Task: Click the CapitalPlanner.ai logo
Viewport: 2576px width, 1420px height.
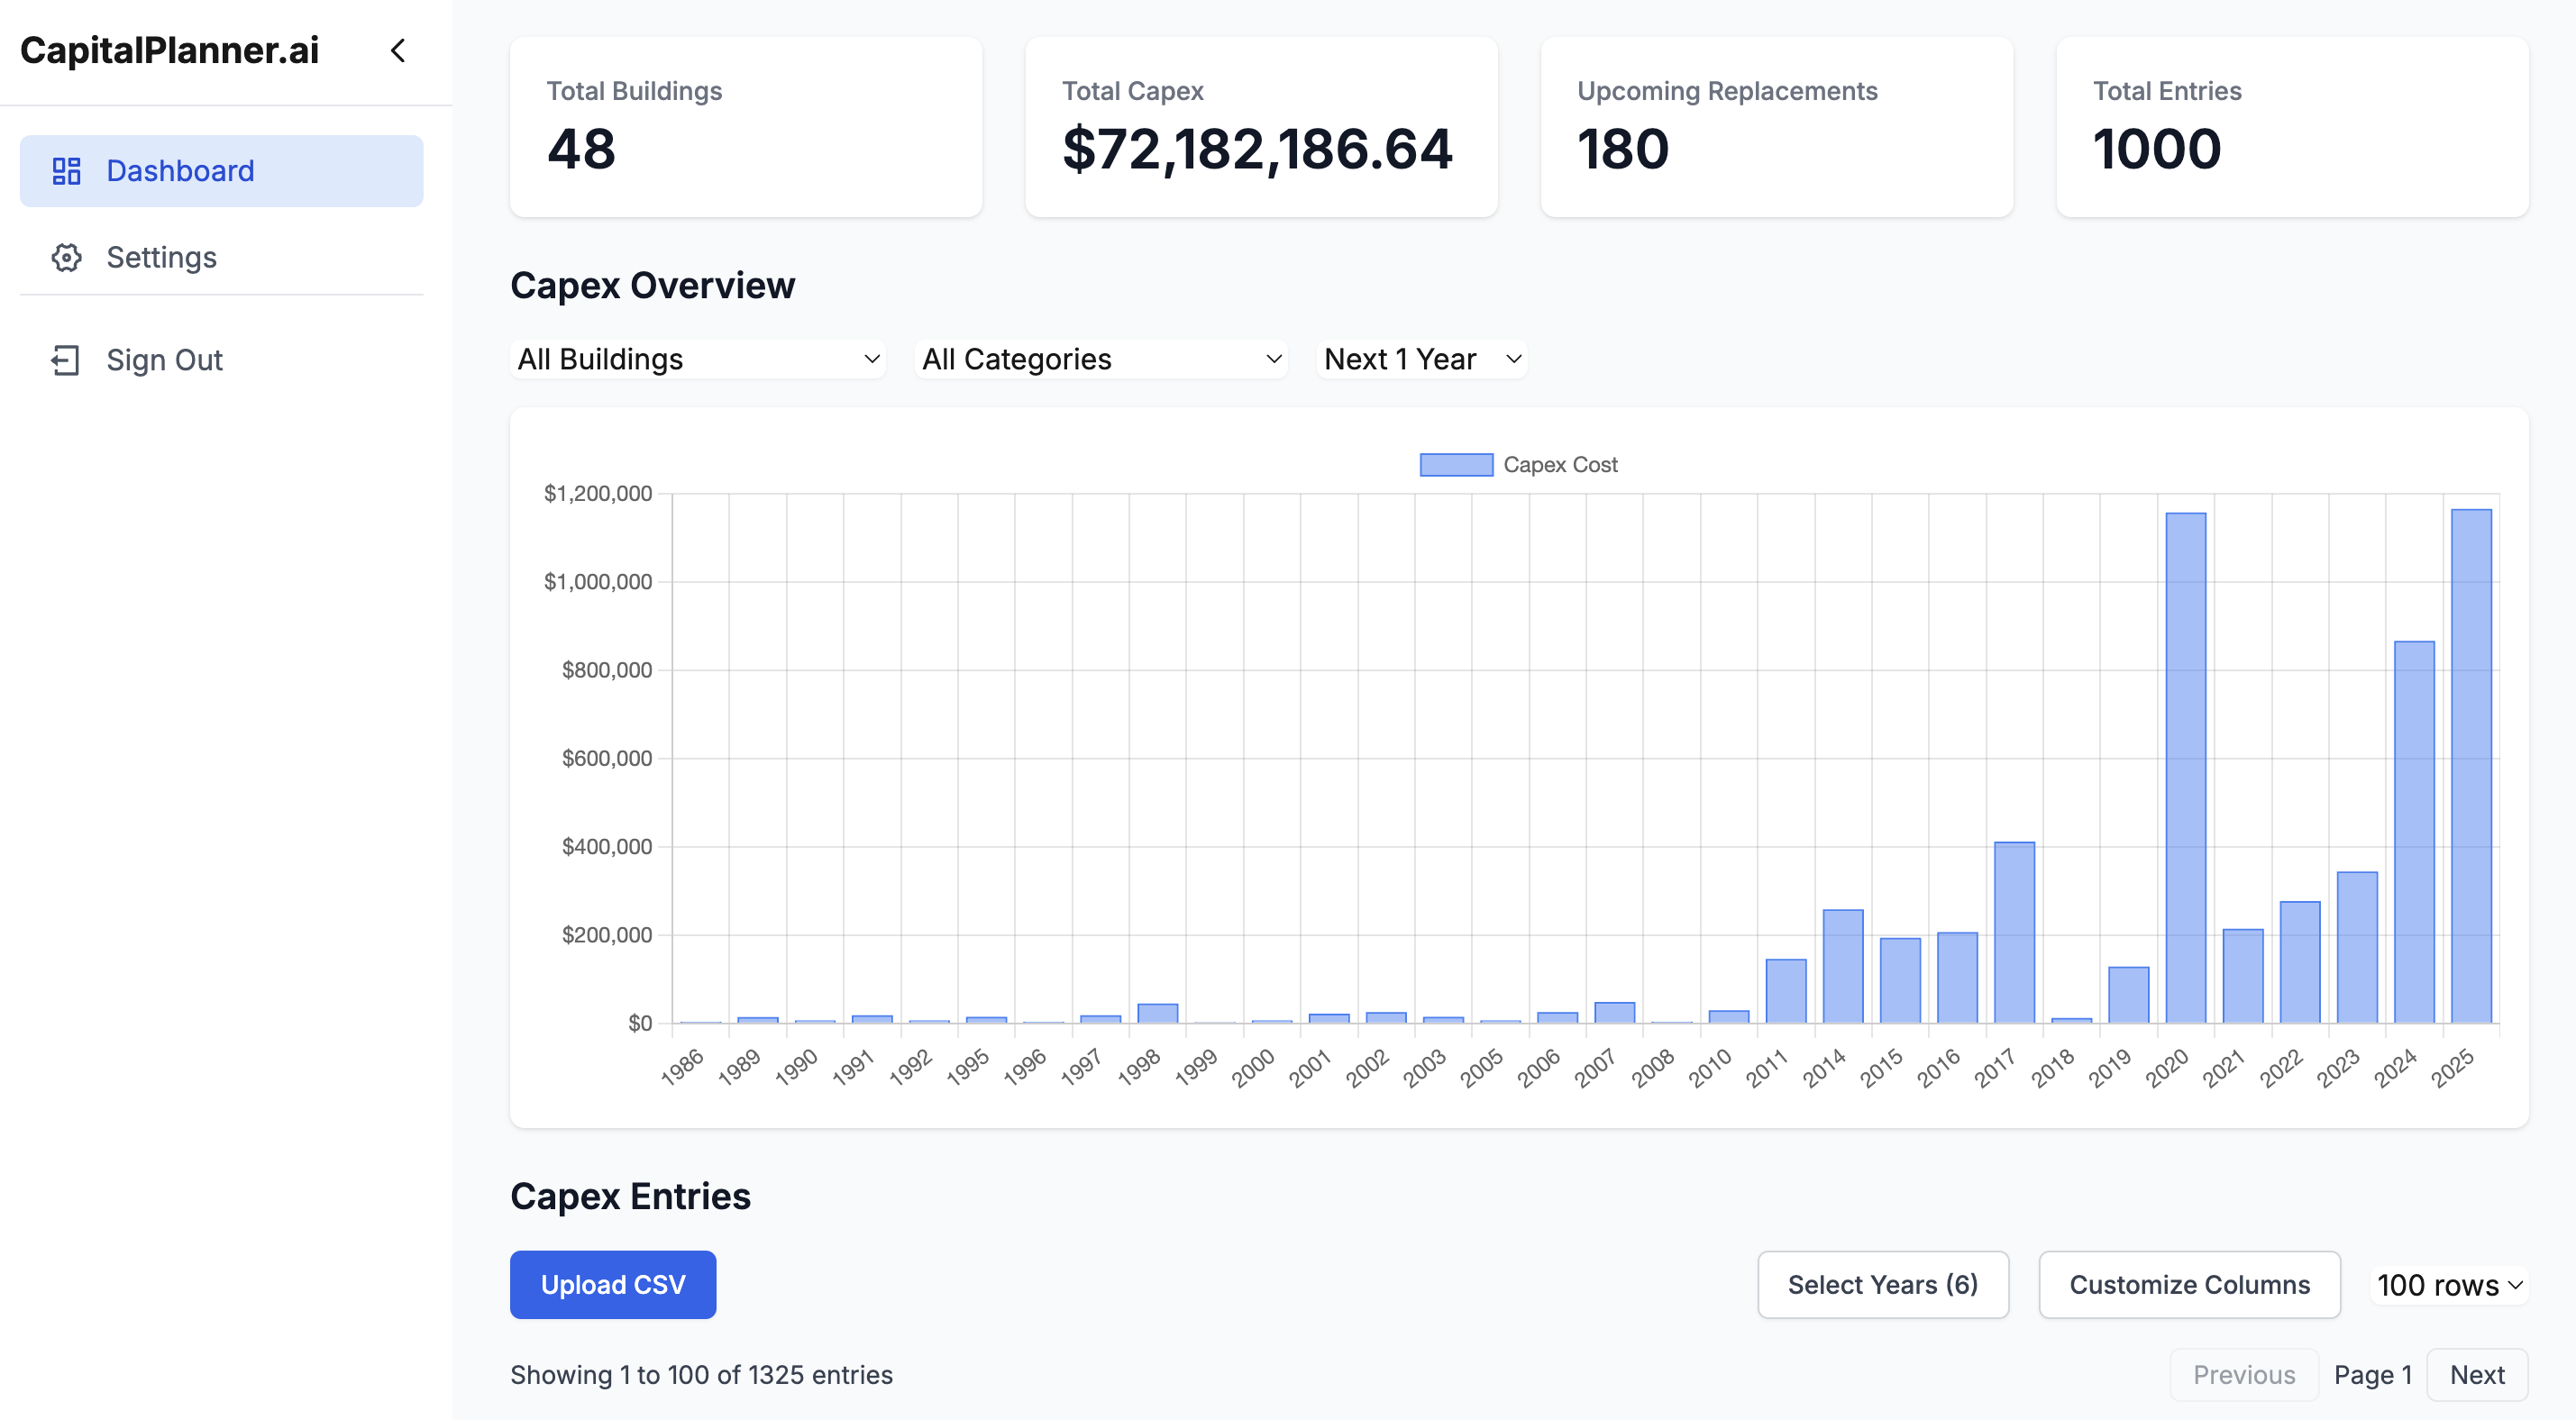Action: pyautogui.click(x=170, y=50)
